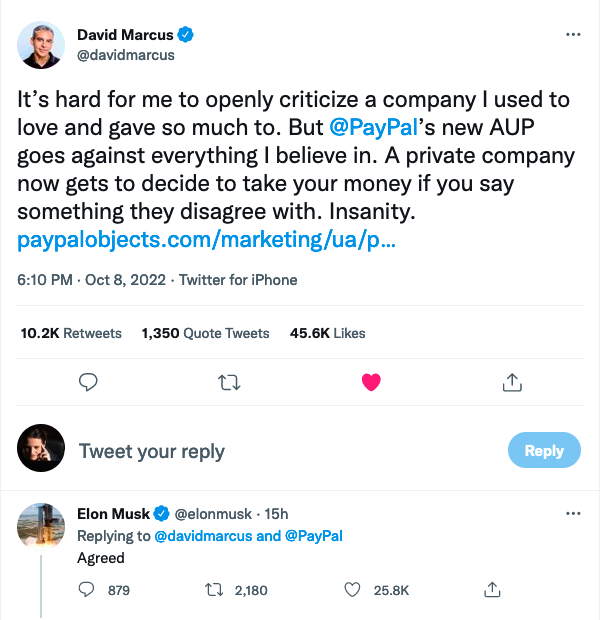View the 45.6K Likes list
Image resolution: width=608 pixels, height=620 pixels.
coord(327,333)
